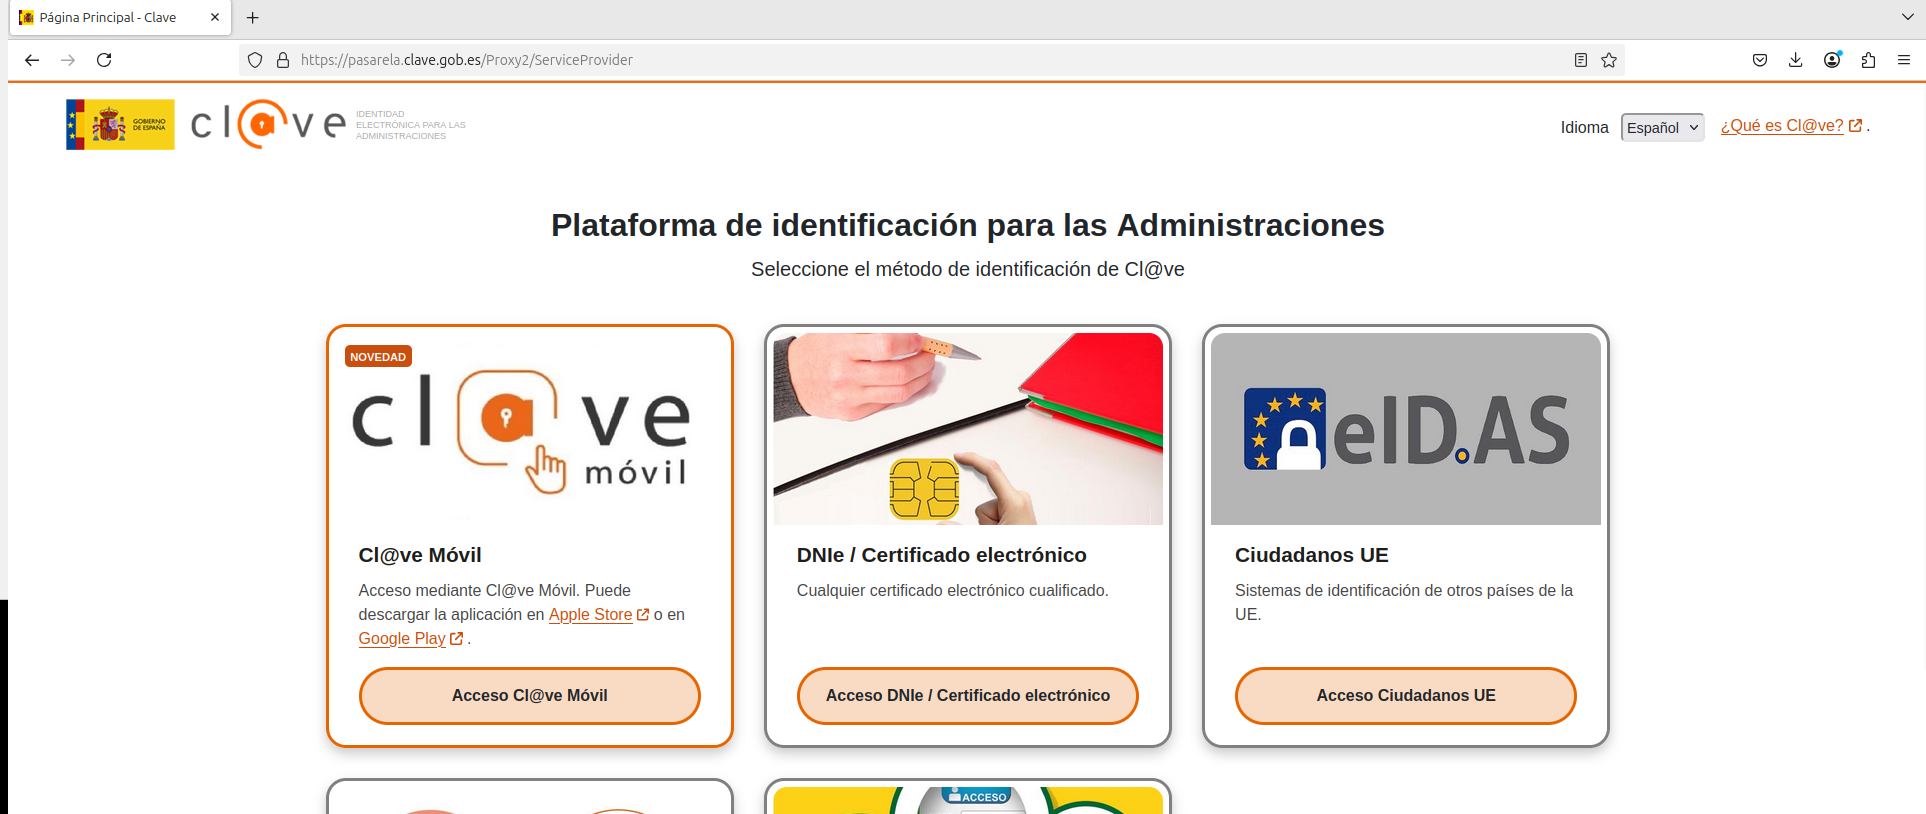Select the Página Principal - Clave tab
Image resolution: width=1926 pixels, height=814 pixels.
tap(108, 17)
